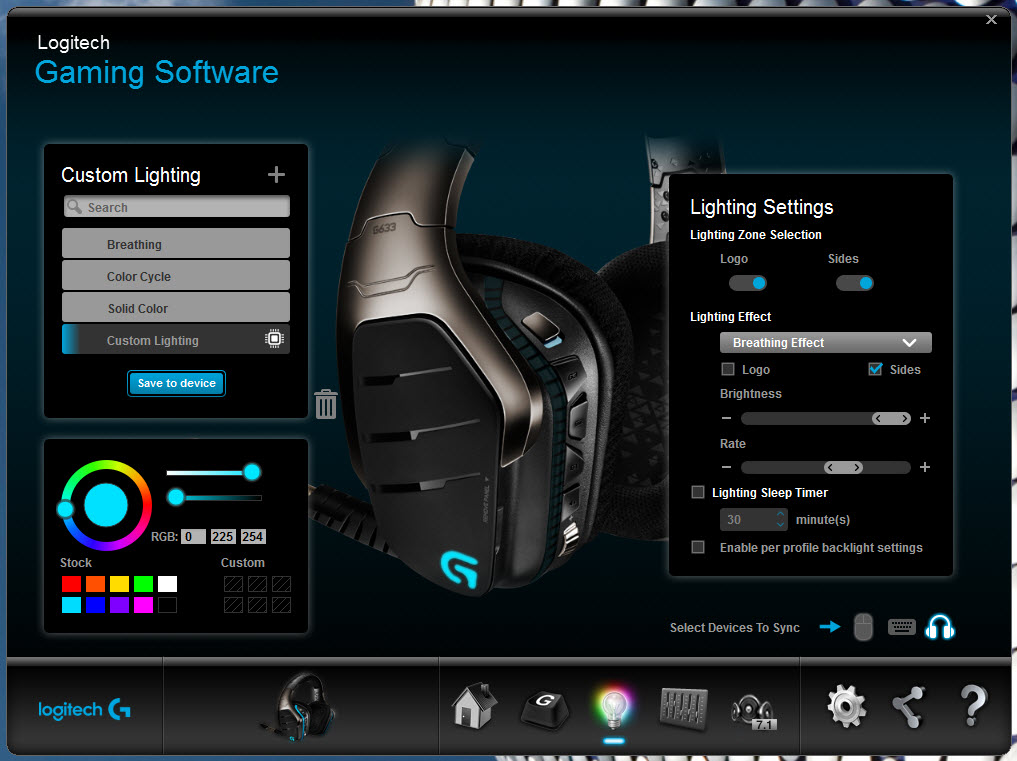Check the Logo effect checkbox
Viewport: 1017px width, 761px height.
coord(728,369)
